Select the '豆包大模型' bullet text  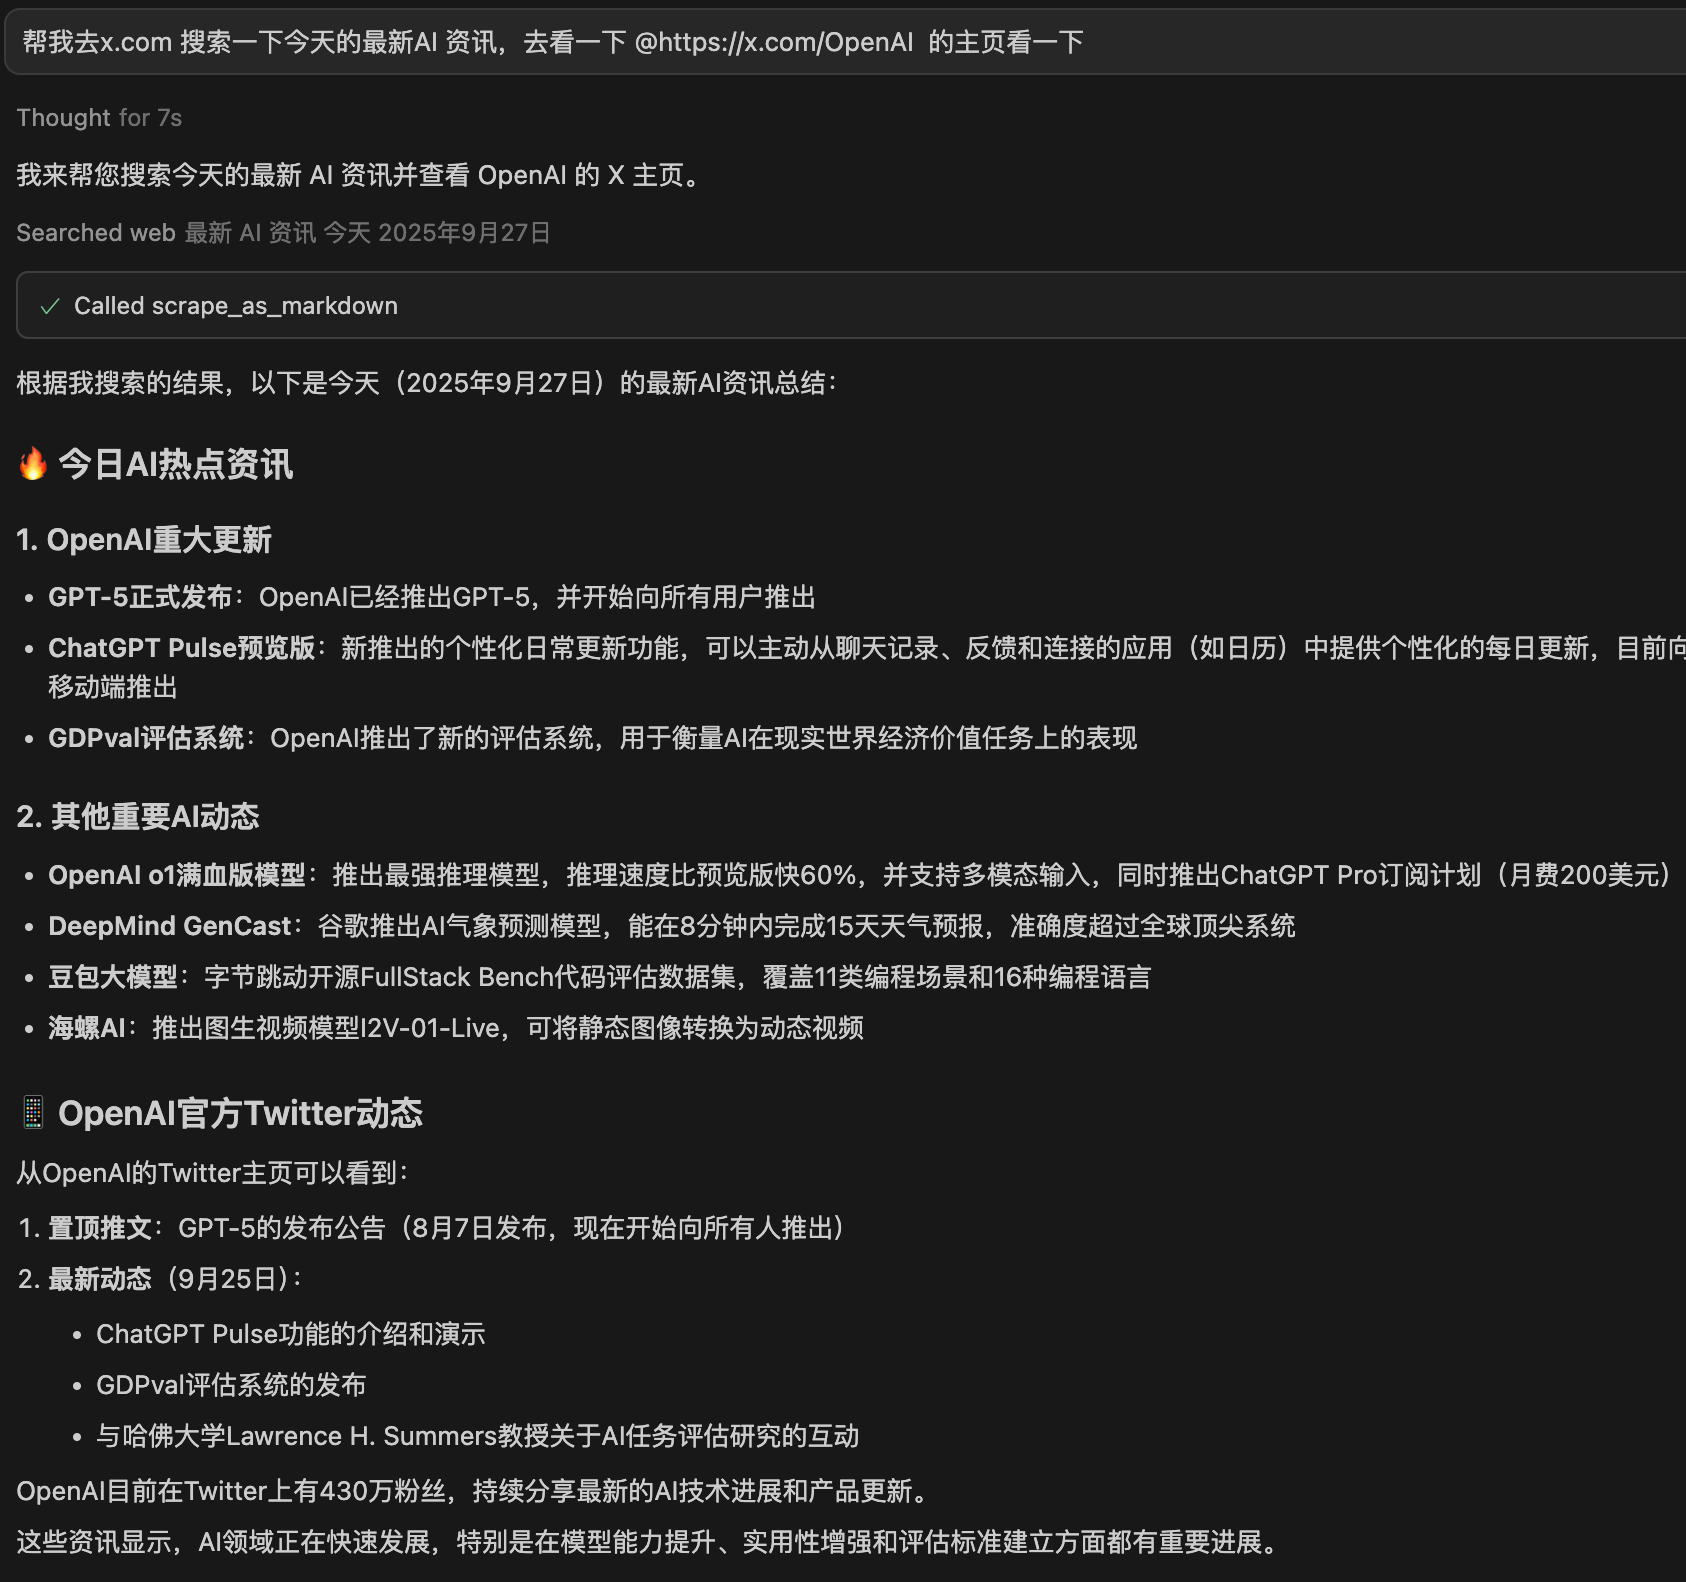[x=600, y=977]
